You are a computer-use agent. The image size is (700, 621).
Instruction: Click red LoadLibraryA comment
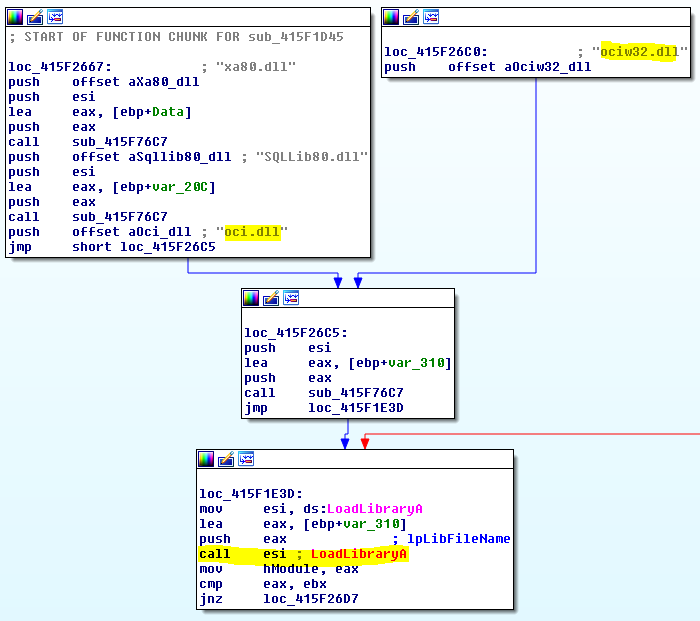(x=359, y=554)
